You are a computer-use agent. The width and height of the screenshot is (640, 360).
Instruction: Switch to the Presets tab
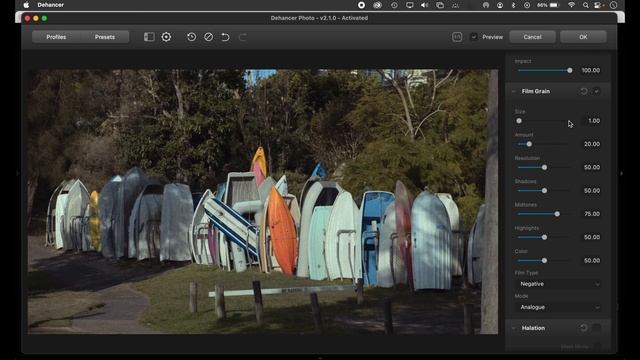(x=105, y=37)
